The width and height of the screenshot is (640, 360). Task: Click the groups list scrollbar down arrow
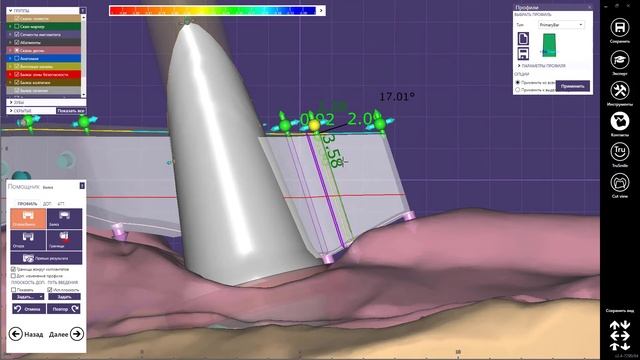click(84, 95)
